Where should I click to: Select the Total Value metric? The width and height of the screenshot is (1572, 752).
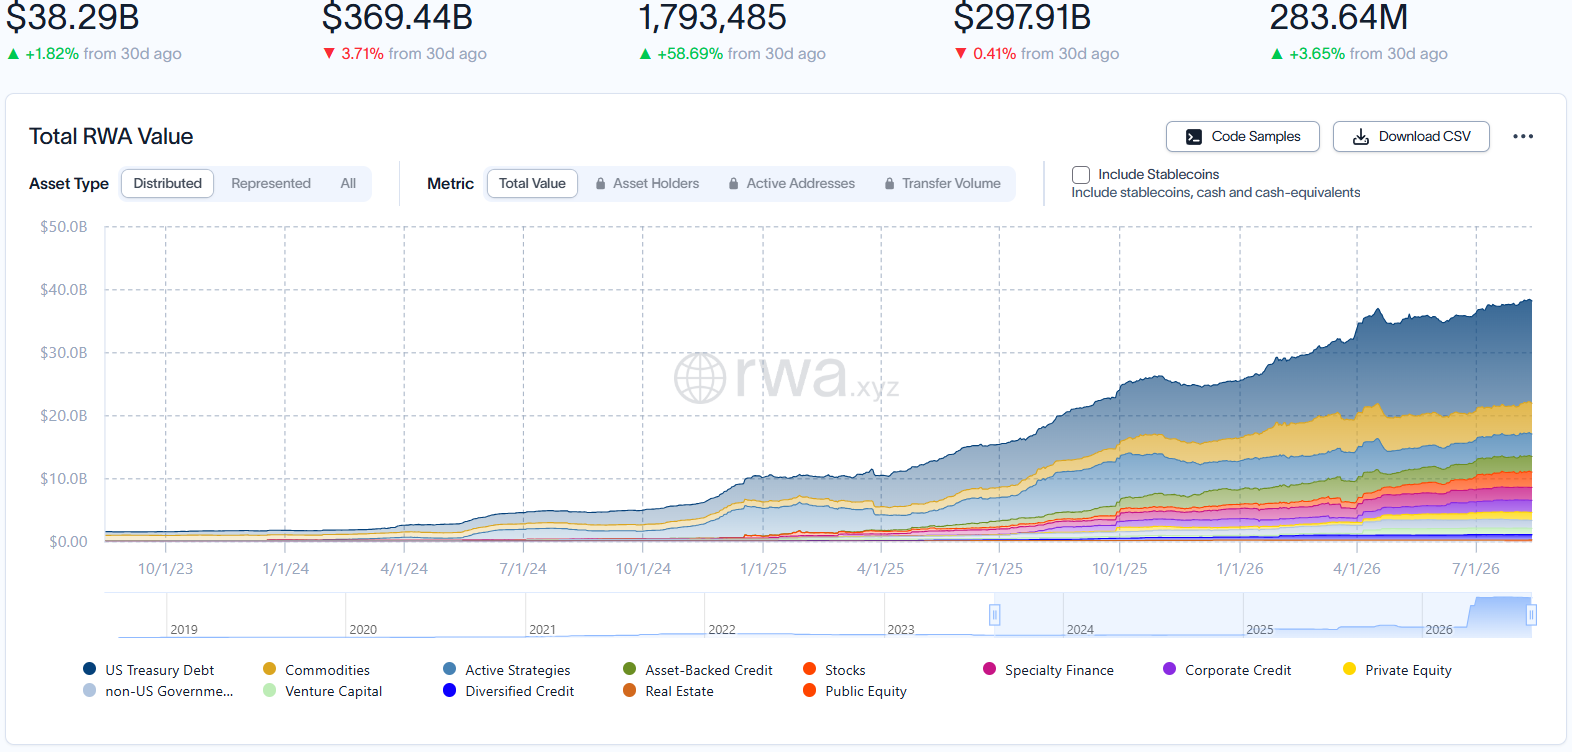tap(532, 184)
